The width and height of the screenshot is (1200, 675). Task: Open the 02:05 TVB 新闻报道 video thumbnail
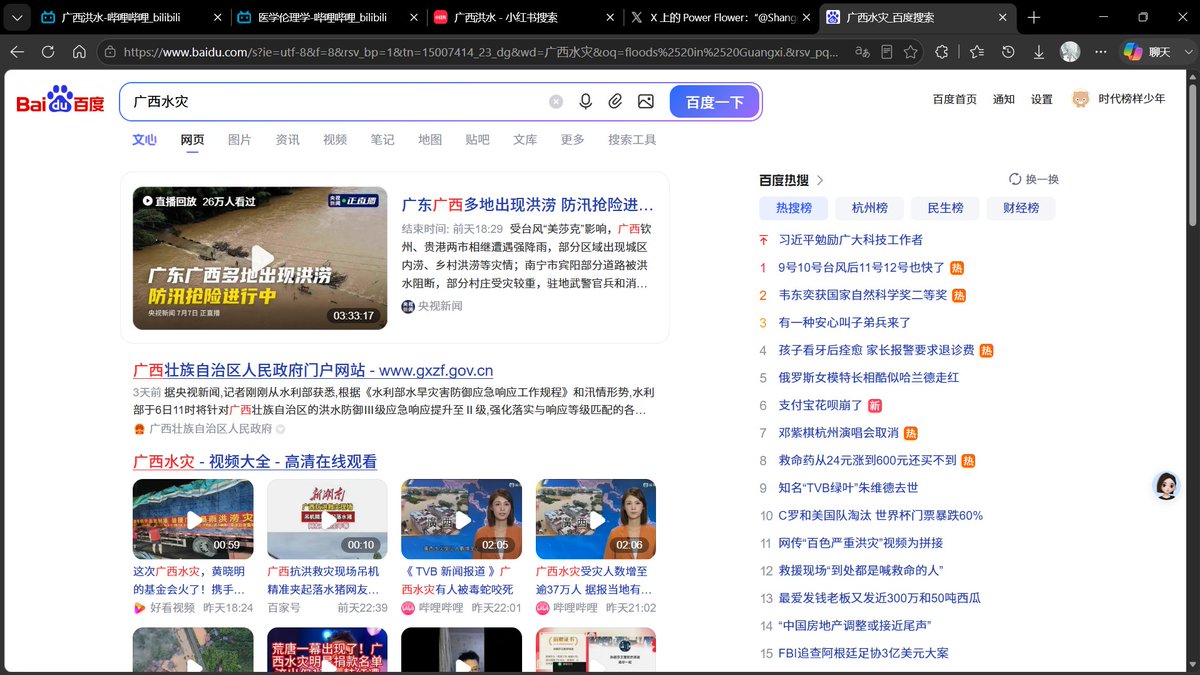[x=461, y=519]
